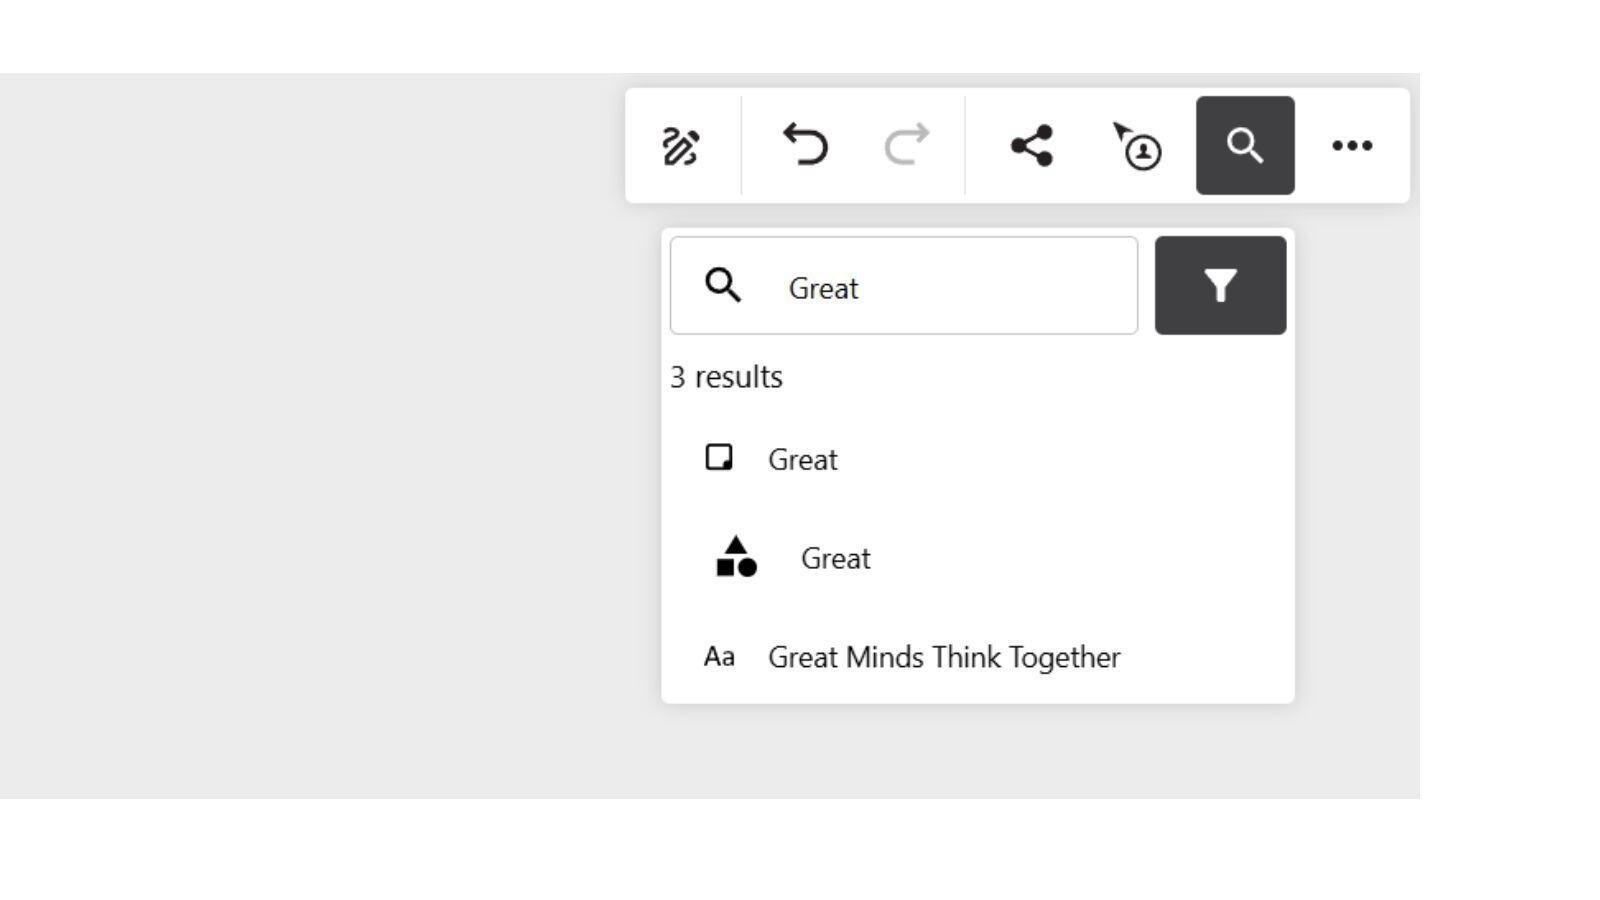Click the shapes icon in results
Screen dimensions: 1600x900
pyautogui.click(x=737, y=557)
